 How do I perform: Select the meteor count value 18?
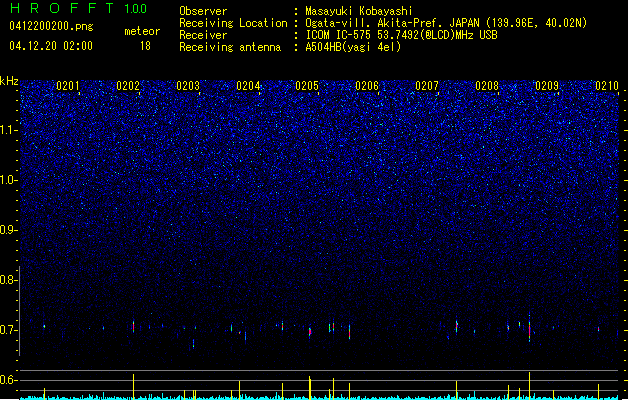(145, 46)
